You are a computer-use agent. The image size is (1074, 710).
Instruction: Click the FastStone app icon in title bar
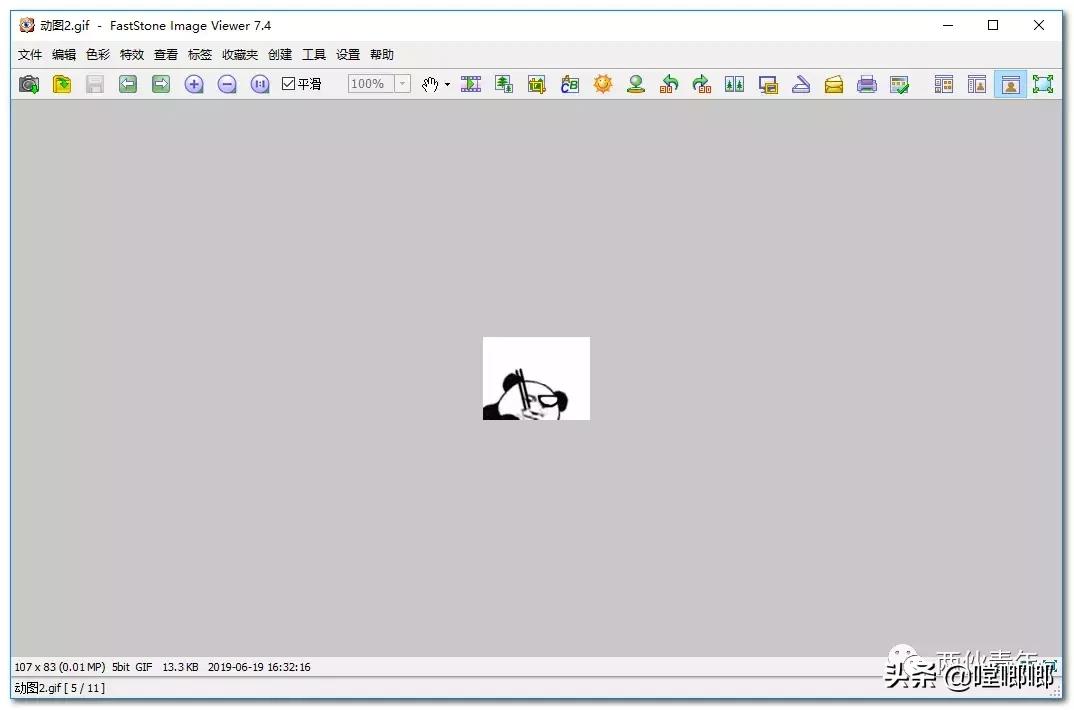coord(27,25)
